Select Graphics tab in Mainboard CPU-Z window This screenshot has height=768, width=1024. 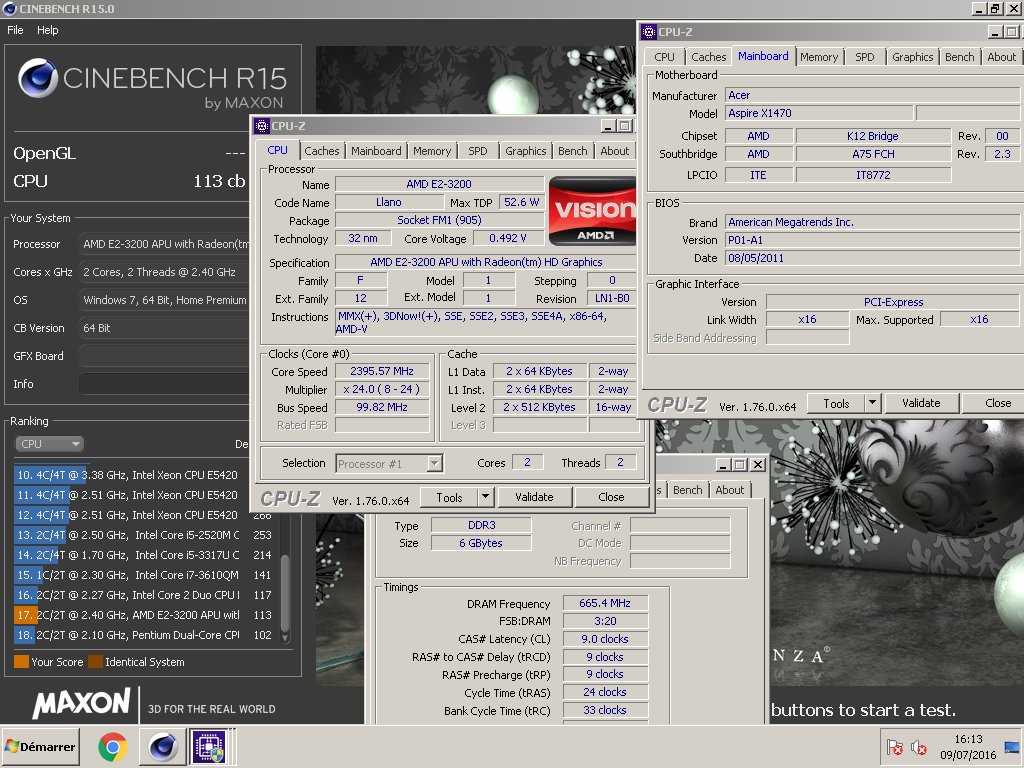point(912,57)
